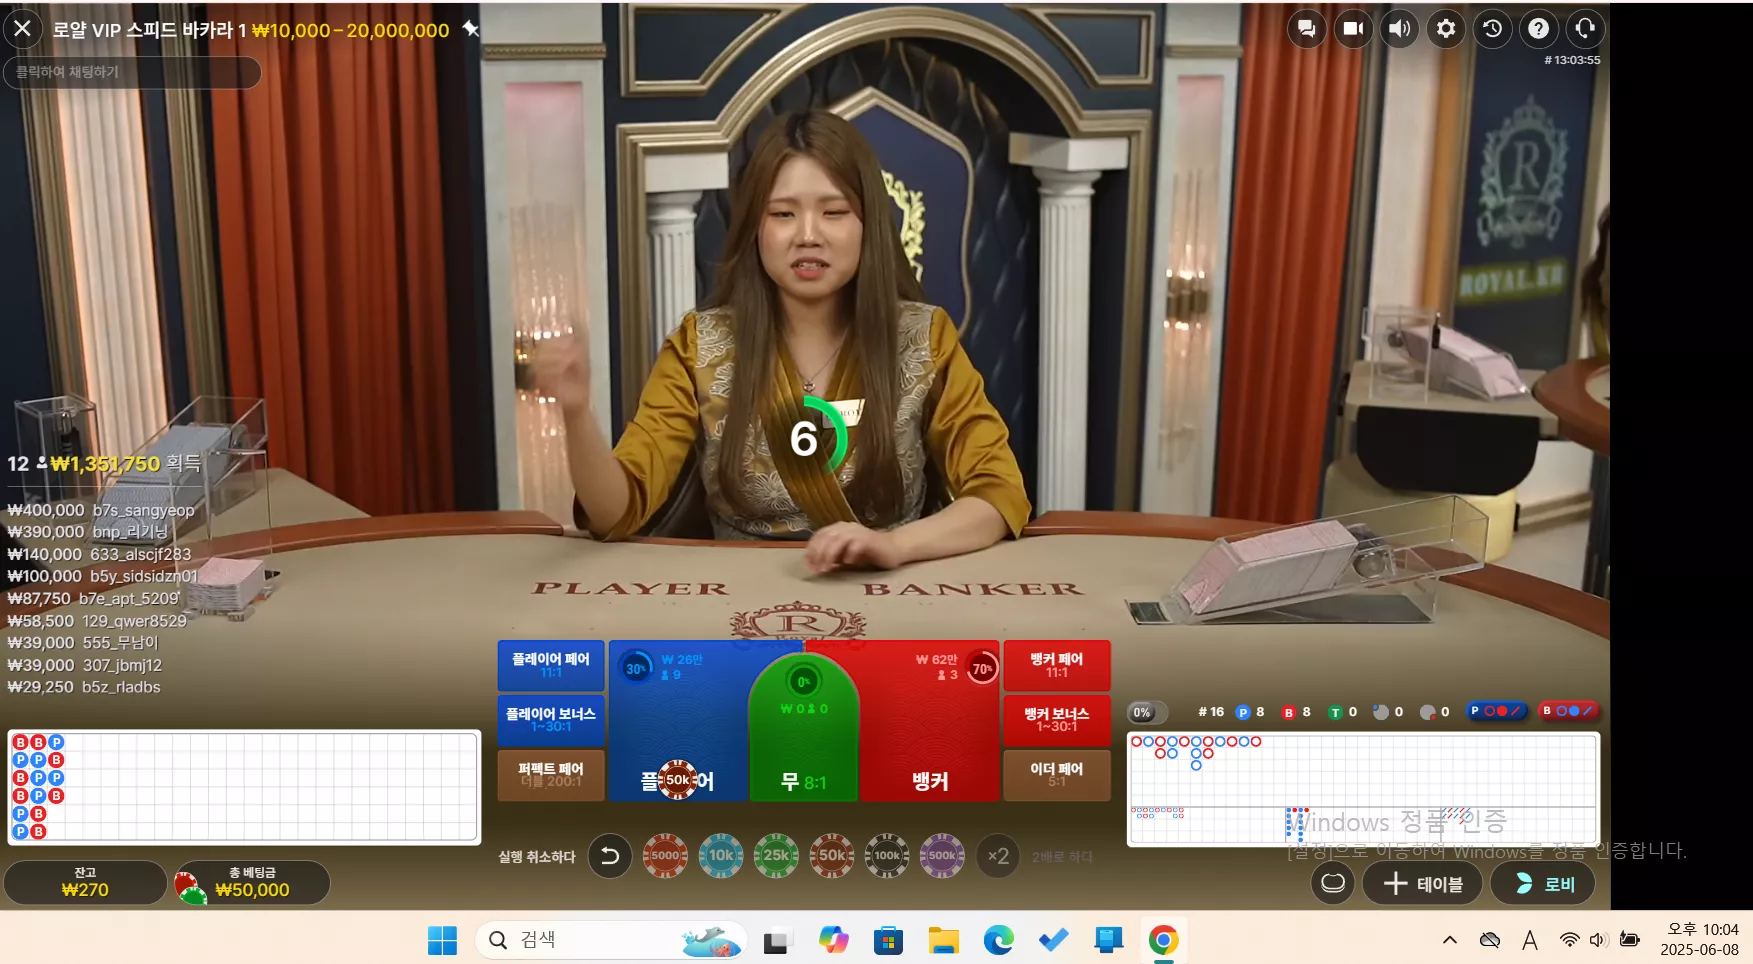Close the game with the X icon
Viewport: 1753px width, 964px height.
[x=22, y=29]
